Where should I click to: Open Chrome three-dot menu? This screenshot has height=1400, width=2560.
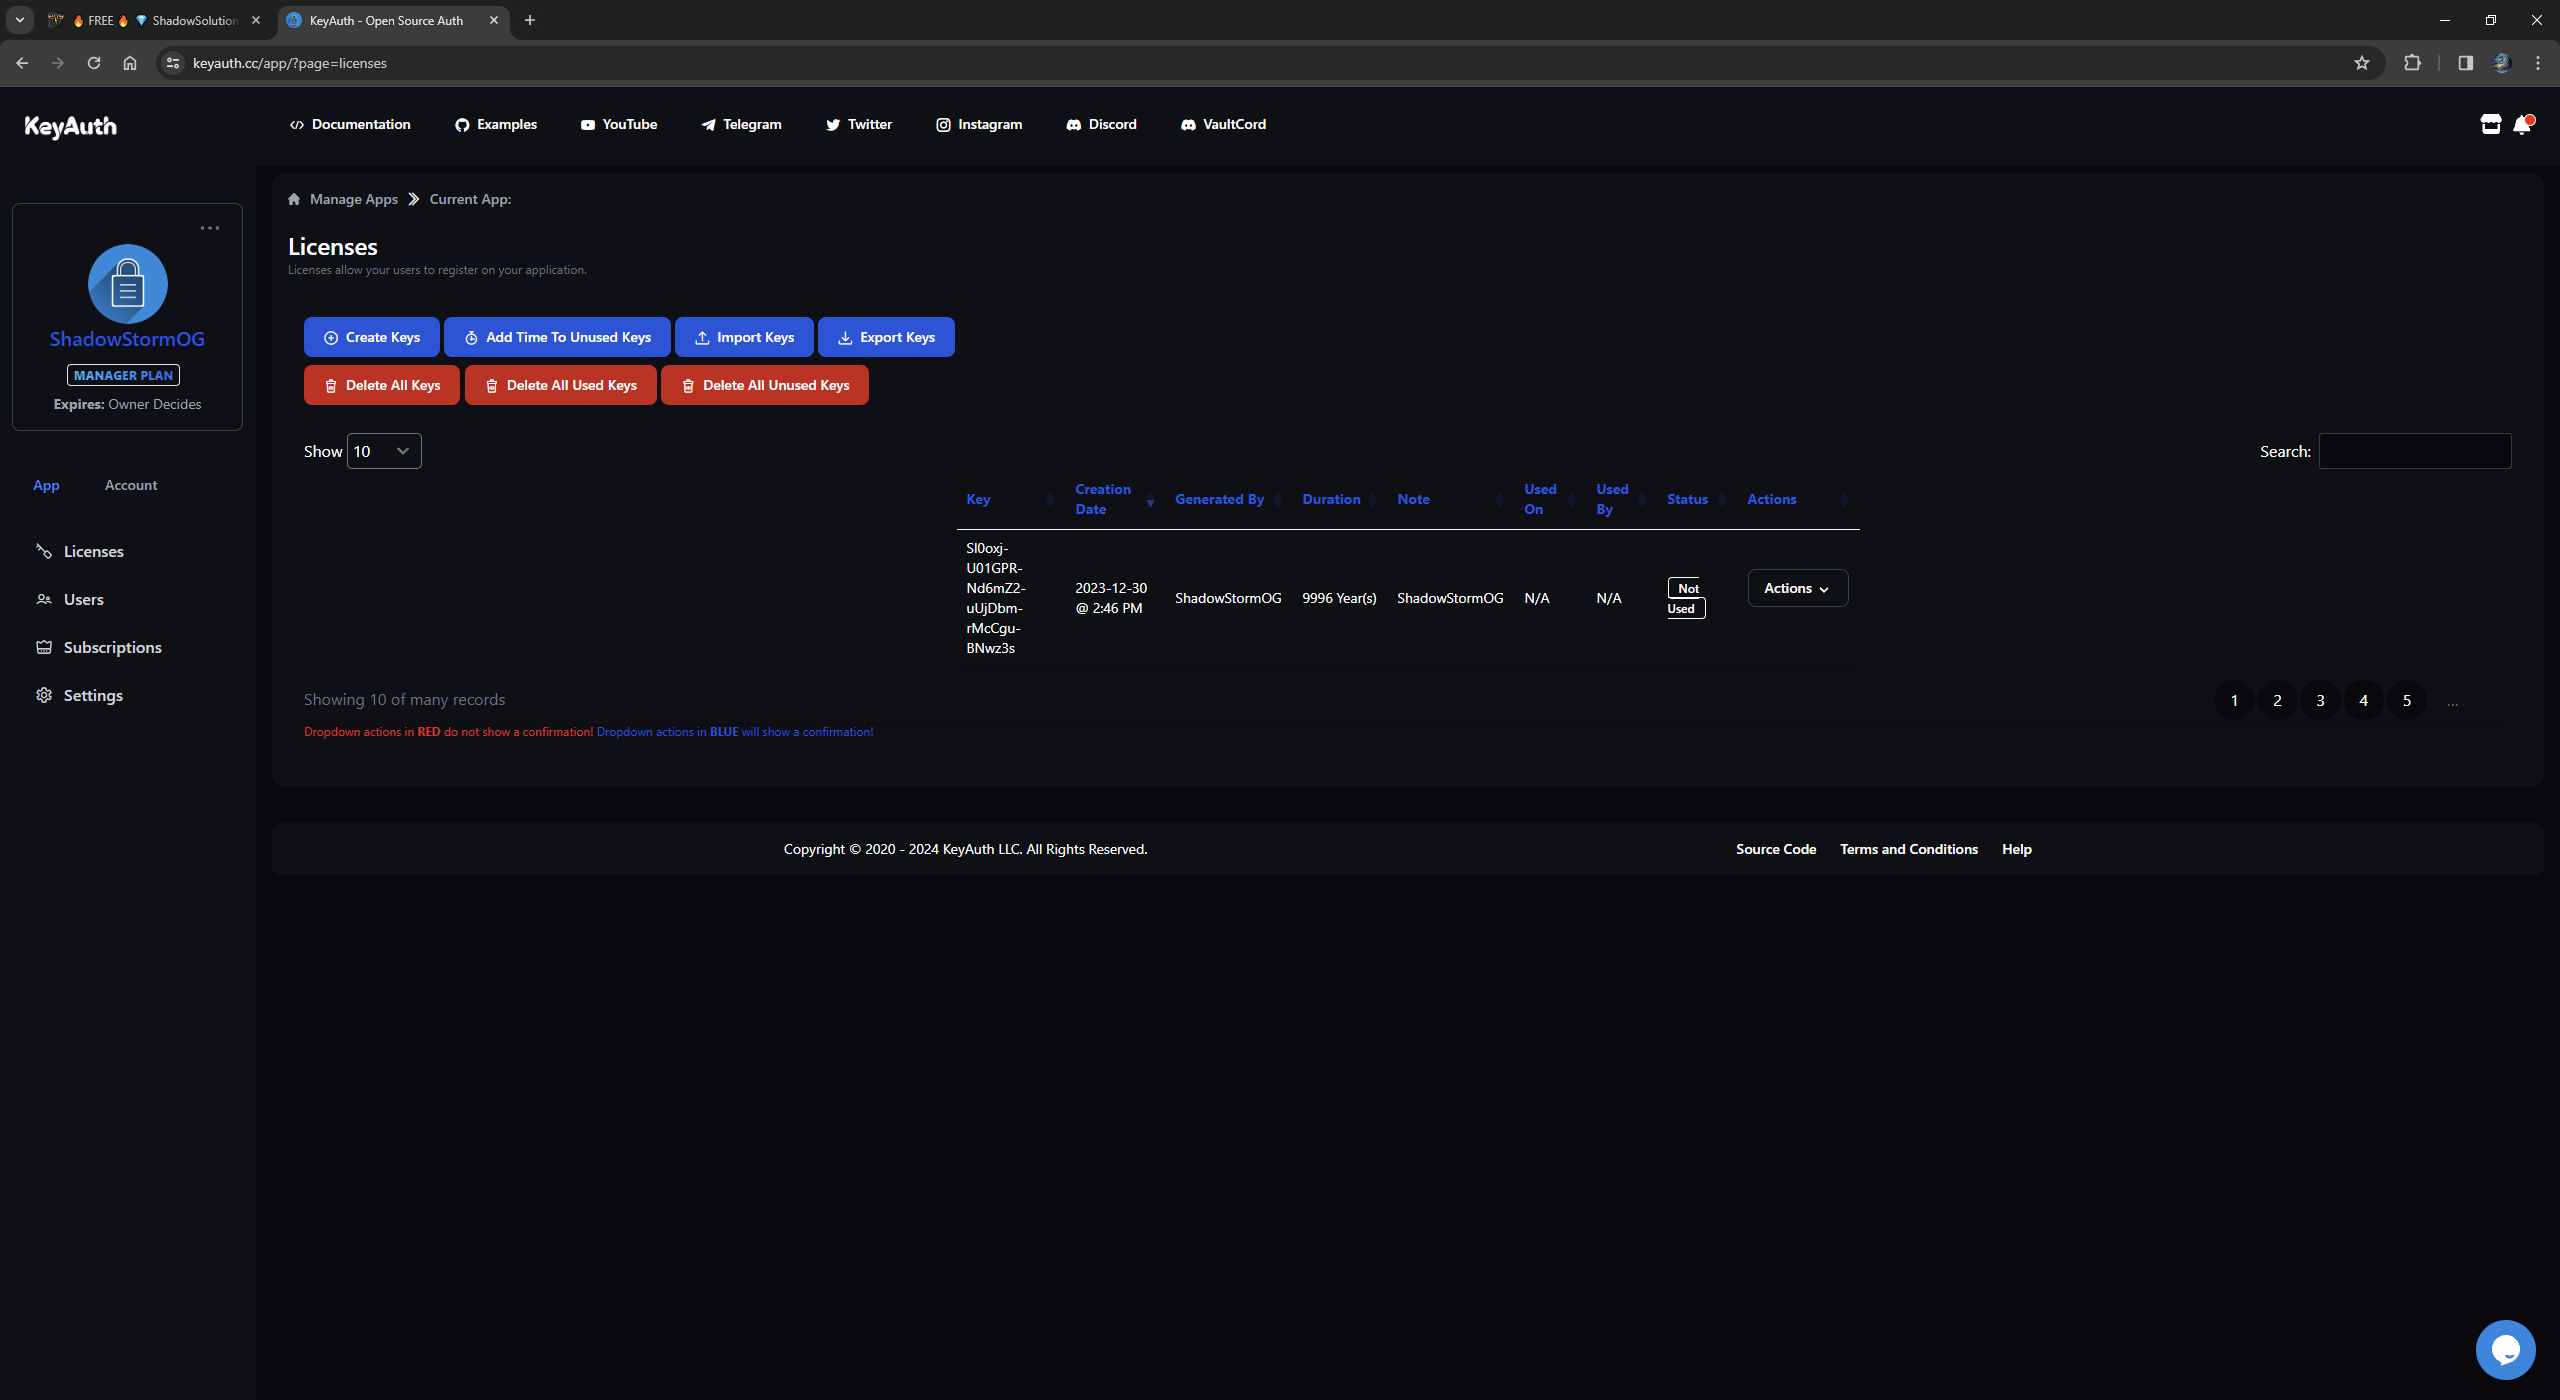click(2538, 63)
